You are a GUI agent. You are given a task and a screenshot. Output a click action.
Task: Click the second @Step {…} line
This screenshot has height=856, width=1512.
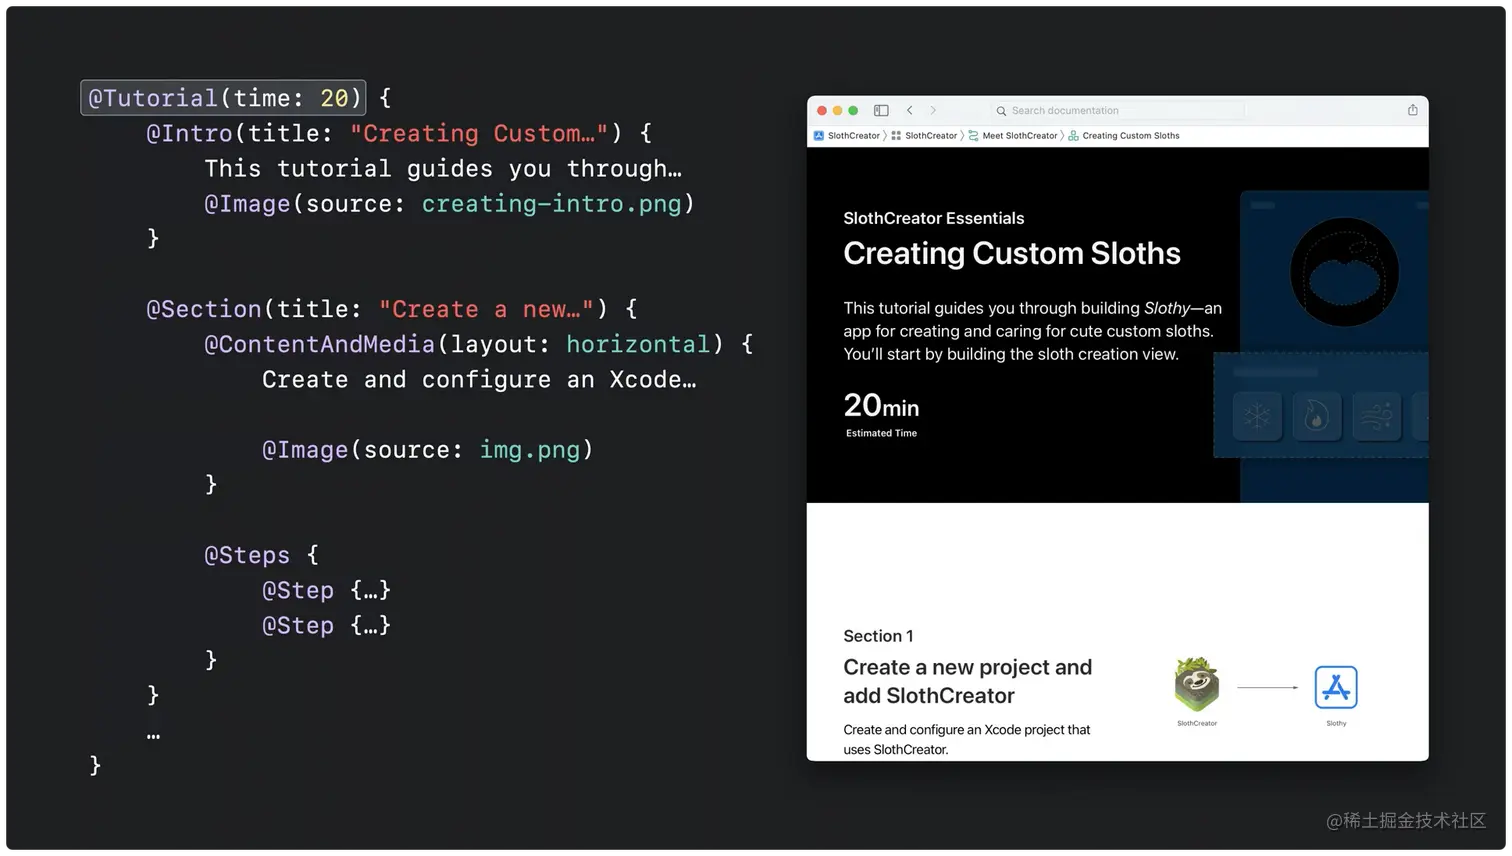326,625
